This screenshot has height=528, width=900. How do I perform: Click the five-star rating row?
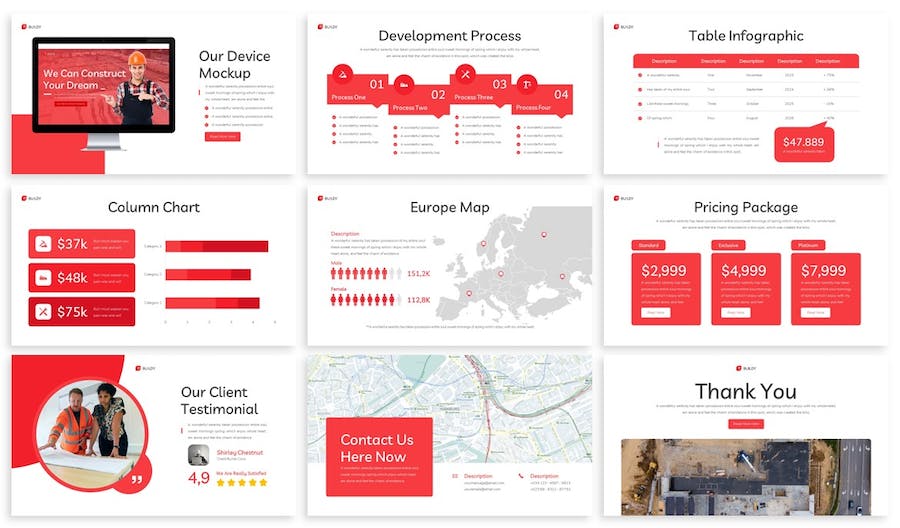(243, 482)
